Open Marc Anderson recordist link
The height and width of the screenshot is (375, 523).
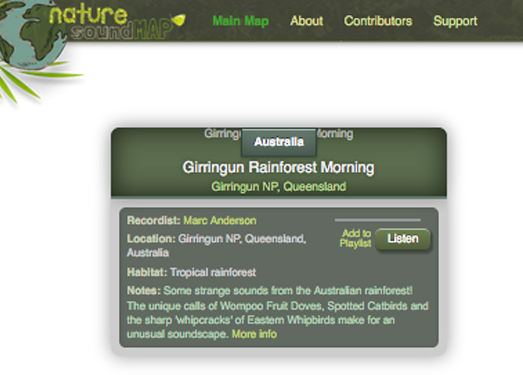coord(220,221)
